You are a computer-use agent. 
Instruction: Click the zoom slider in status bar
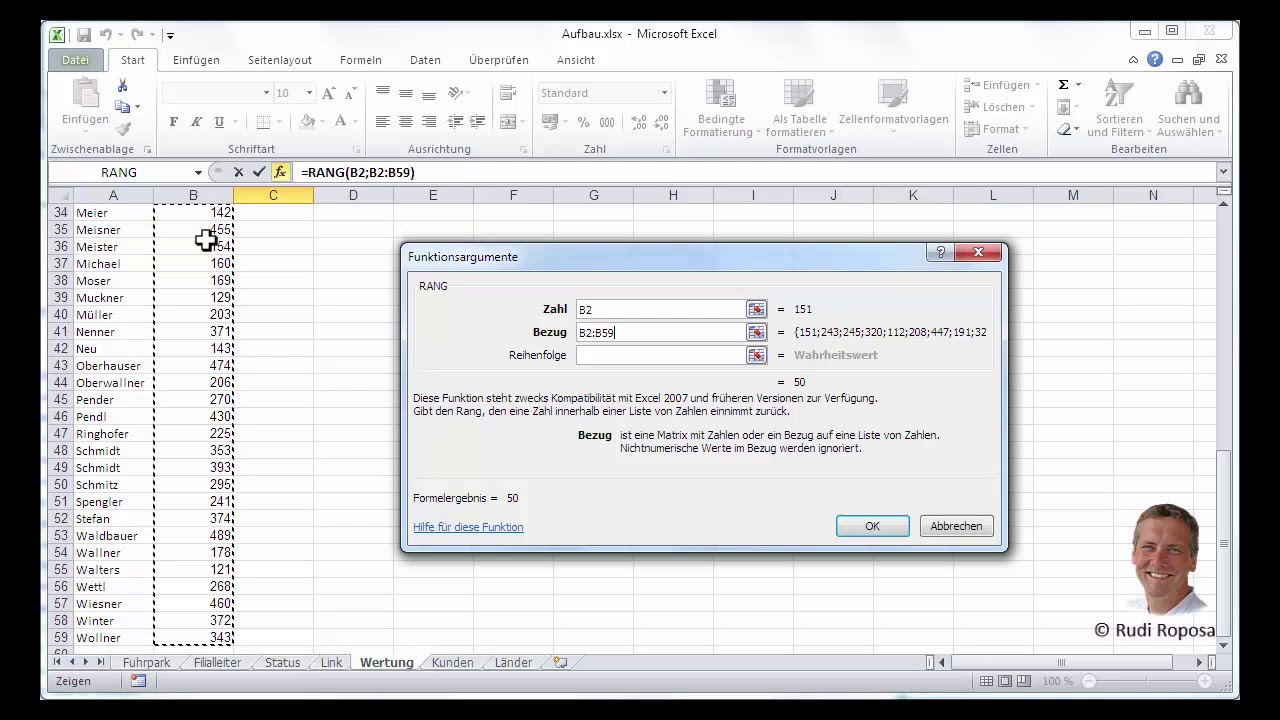tap(1146, 681)
